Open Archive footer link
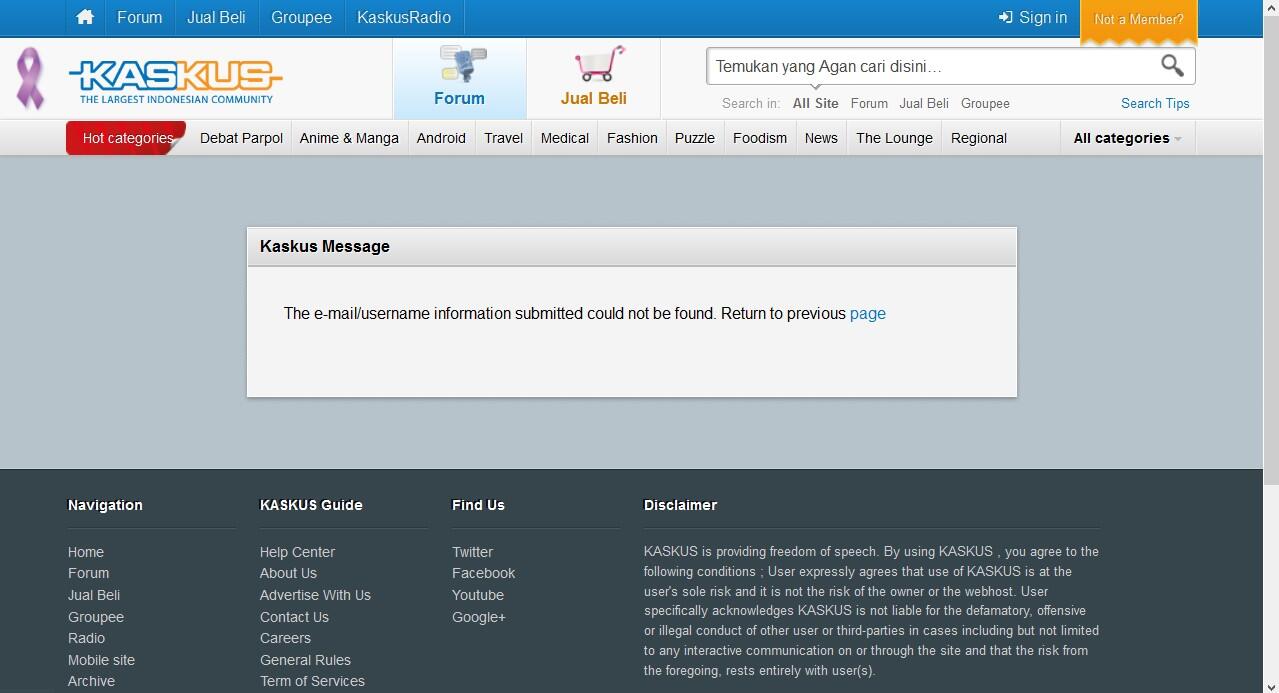Viewport: 1279px width, 693px height. click(x=91, y=681)
